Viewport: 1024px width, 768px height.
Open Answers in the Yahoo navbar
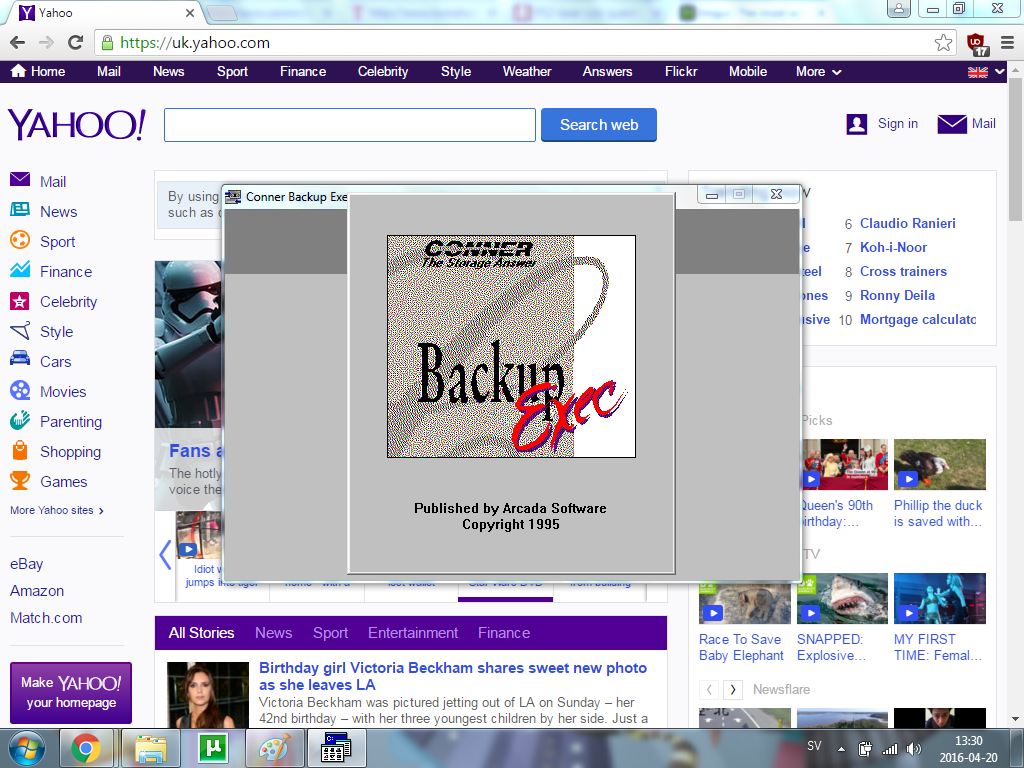pos(607,72)
